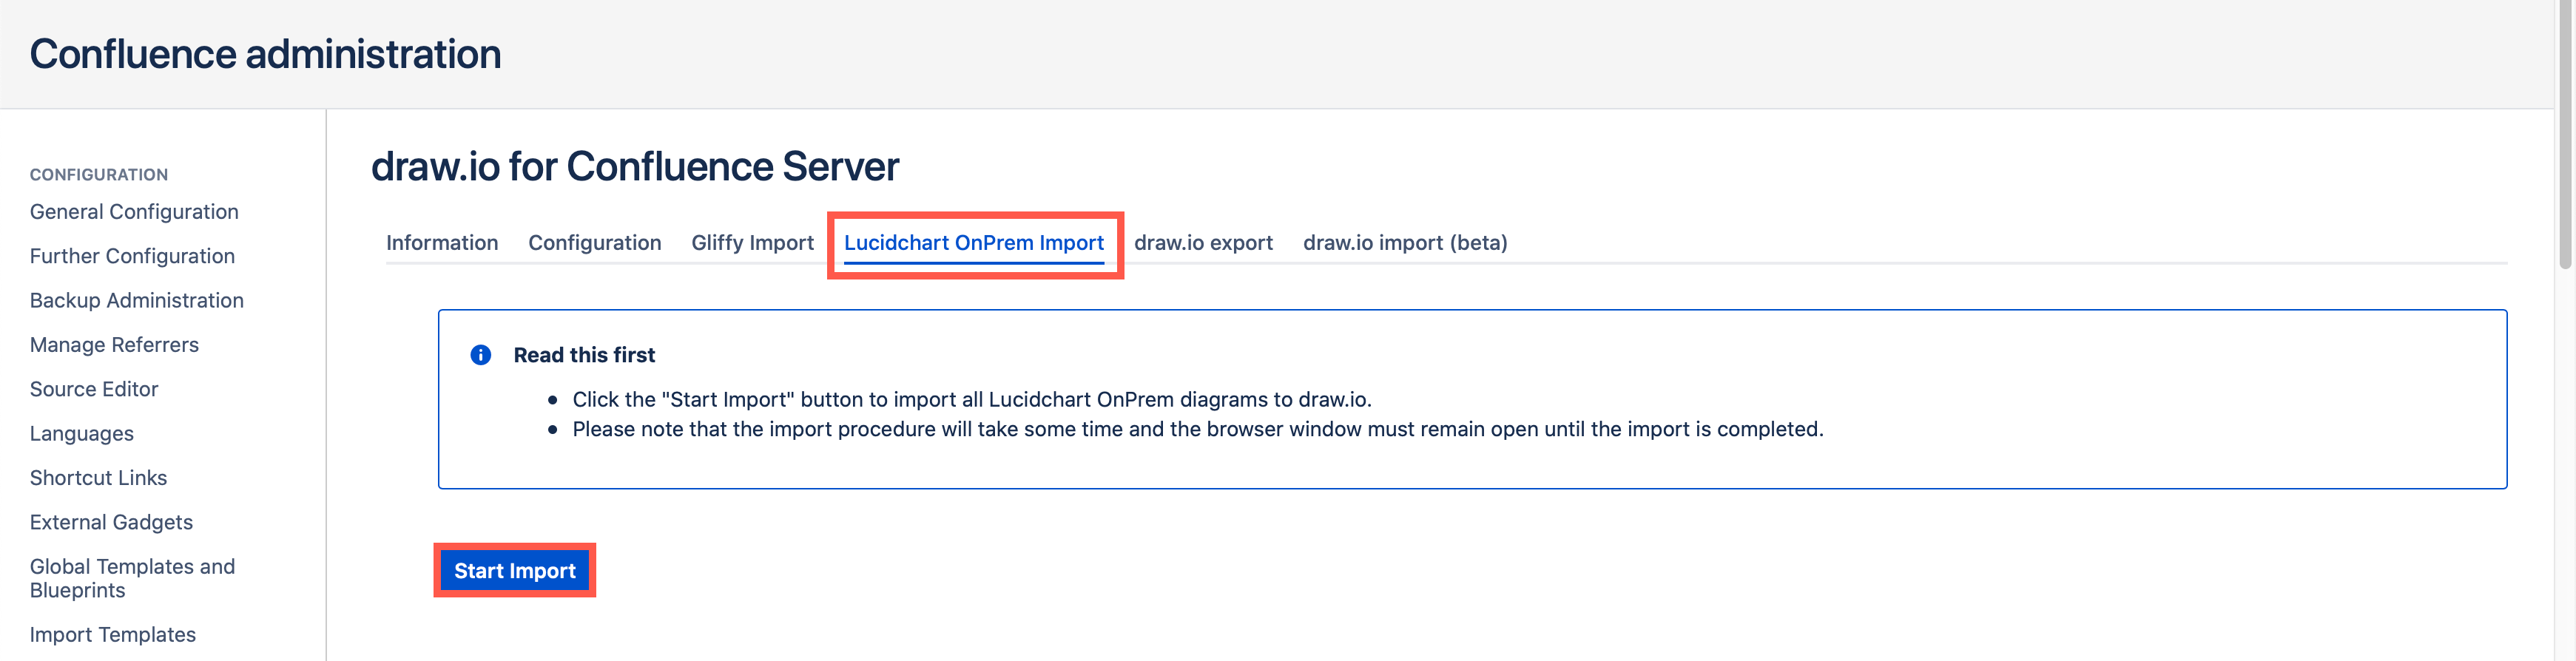Viewport: 2576px width, 661px height.
Task: Open Shortcut Links settings
Action: [x=98, y=477]
